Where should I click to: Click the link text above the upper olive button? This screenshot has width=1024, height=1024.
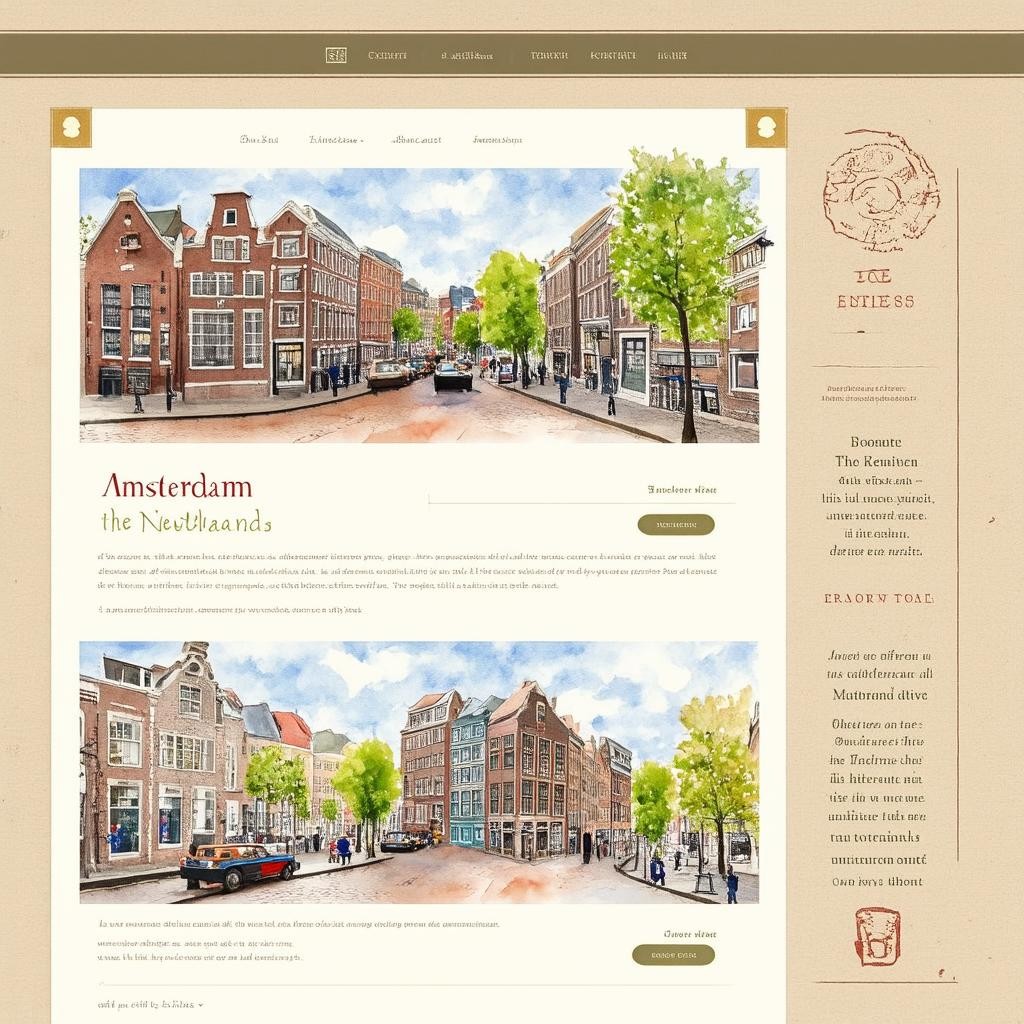[x=682, y=490]
